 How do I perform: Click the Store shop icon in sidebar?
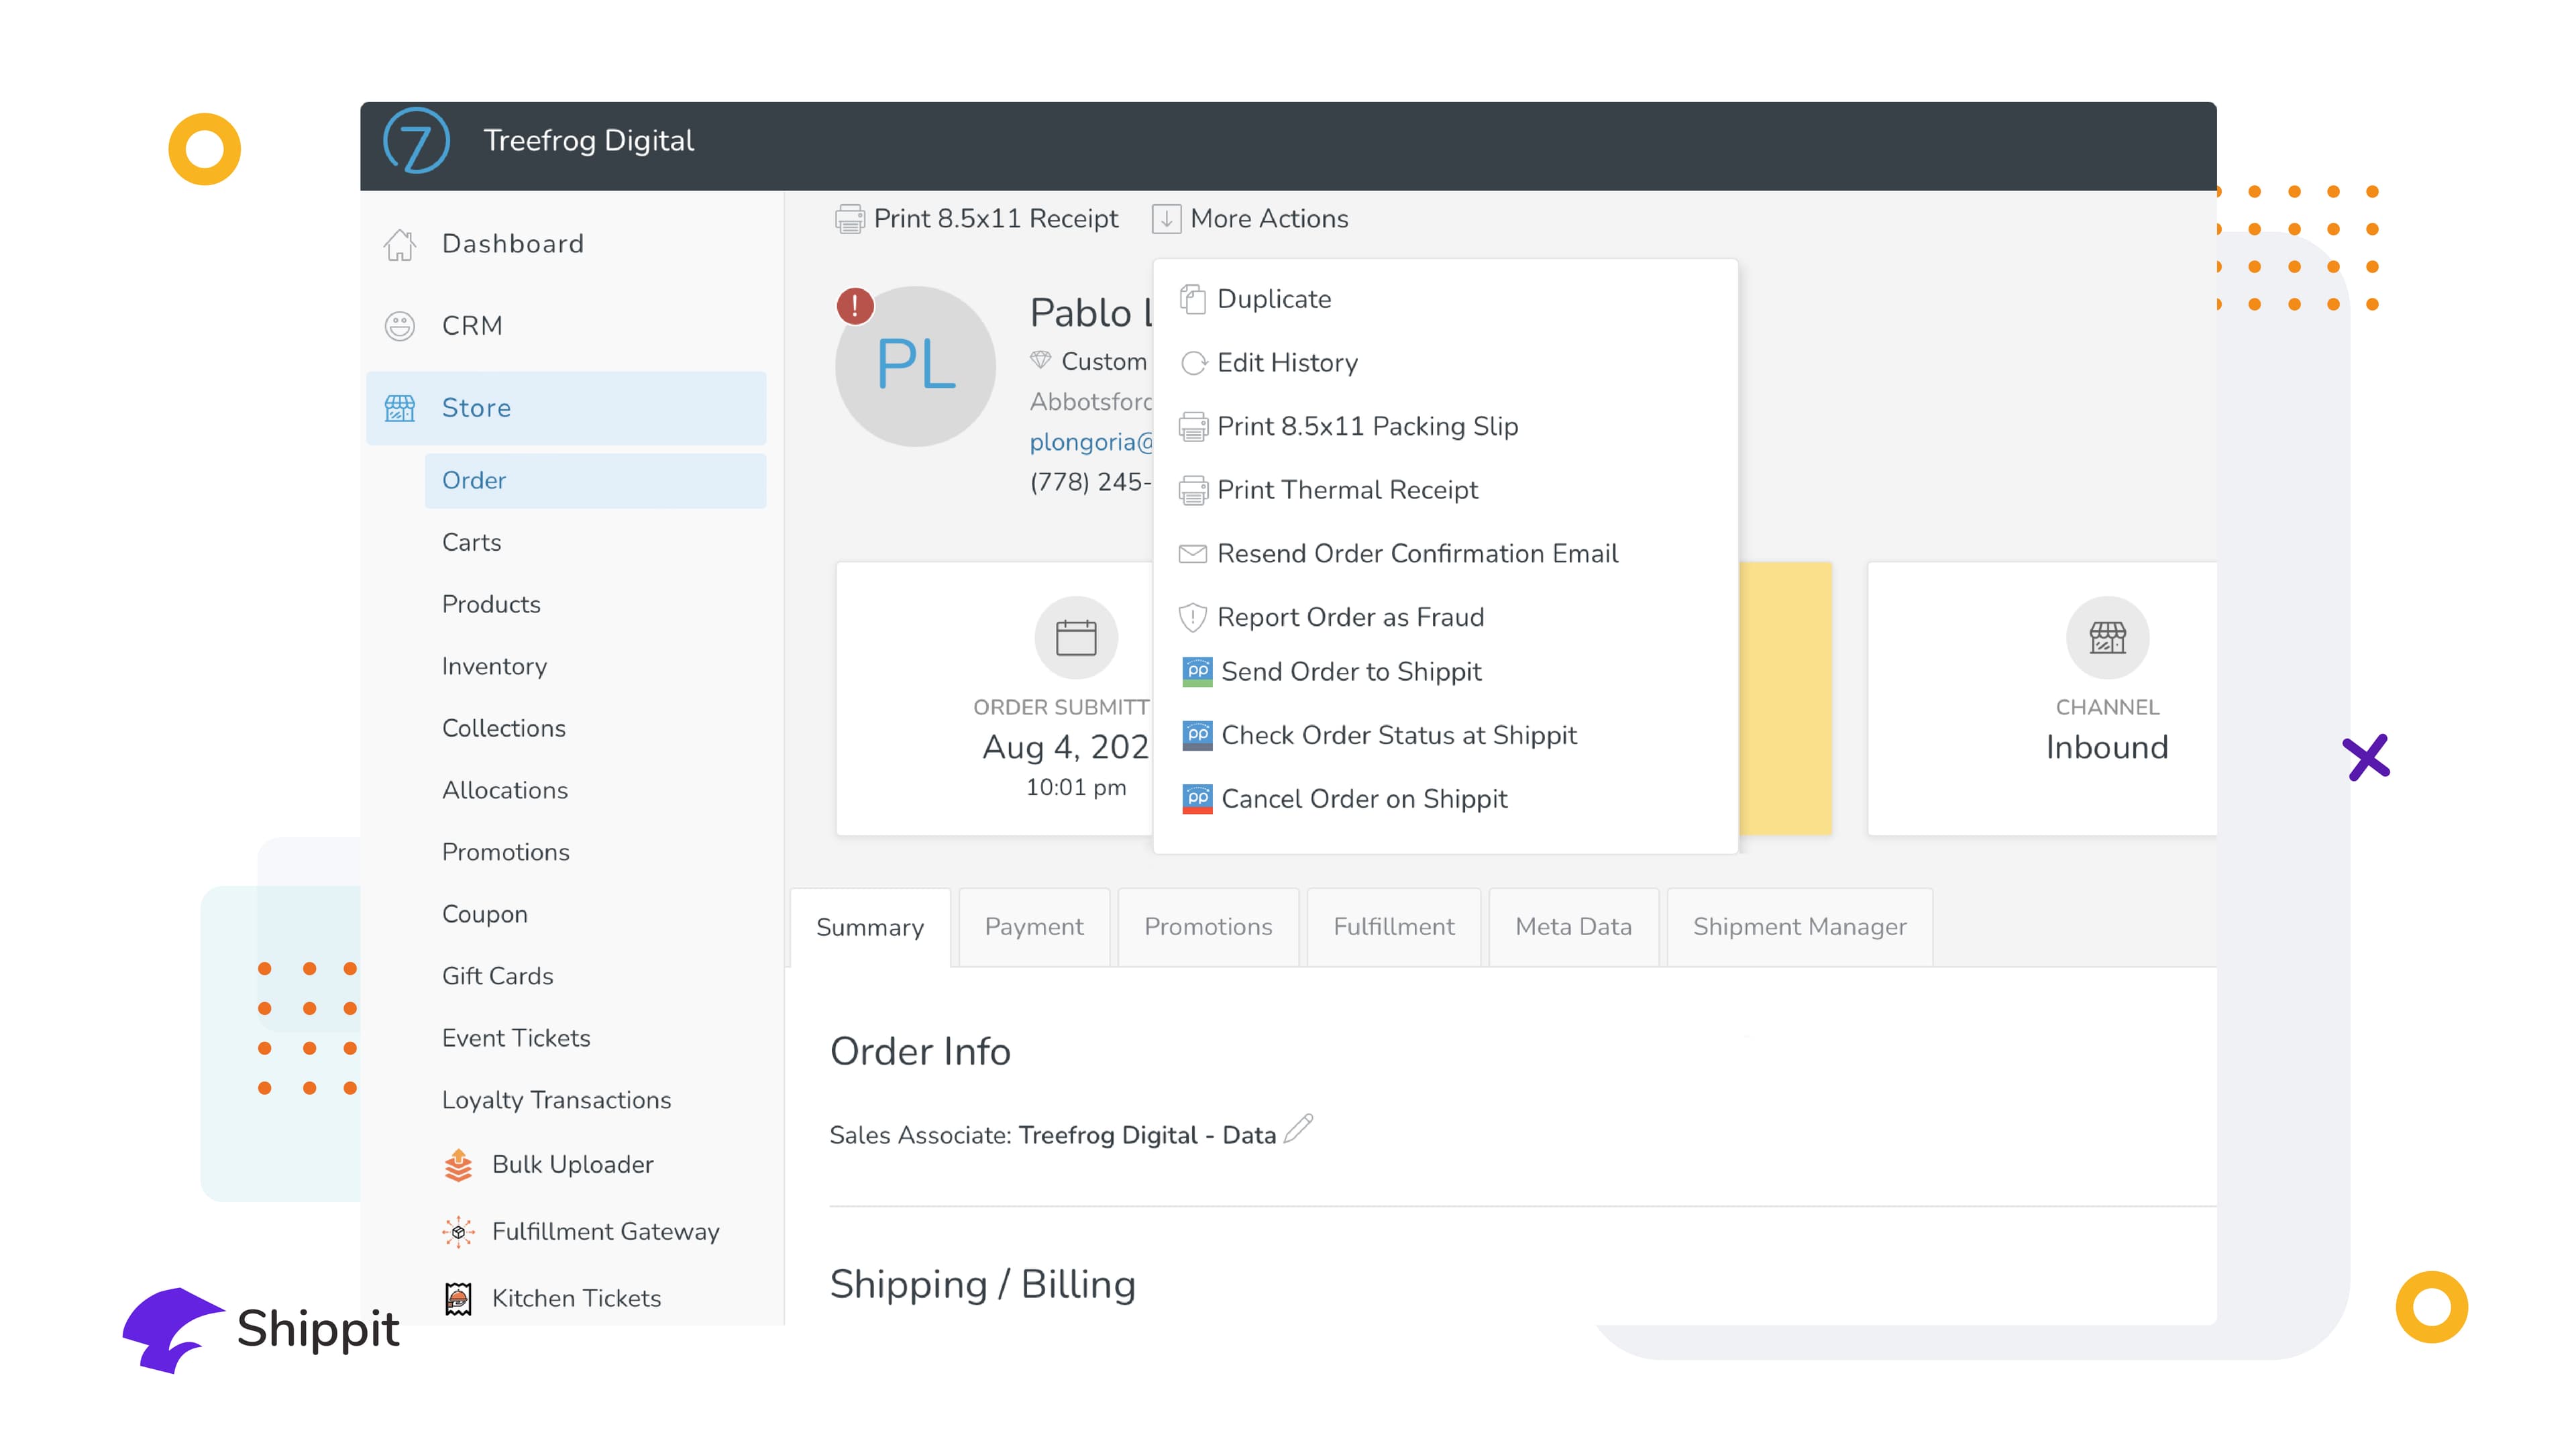[400, 408]
